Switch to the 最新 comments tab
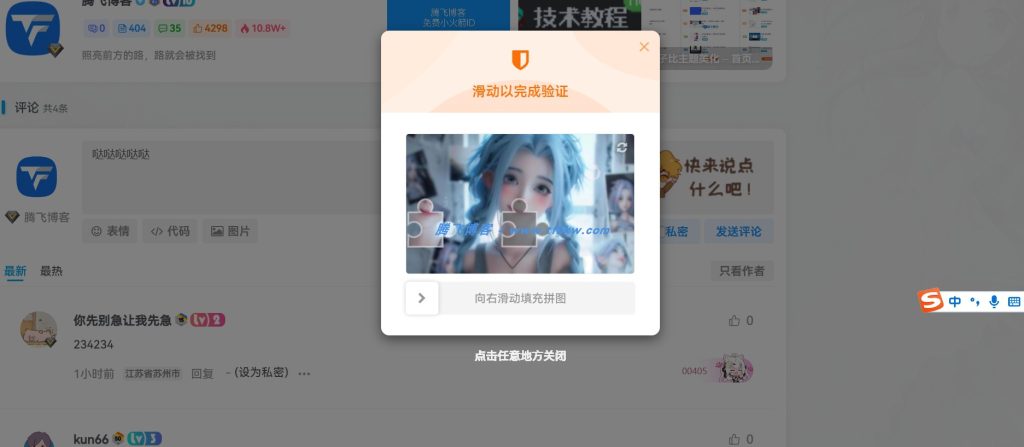 15,271
